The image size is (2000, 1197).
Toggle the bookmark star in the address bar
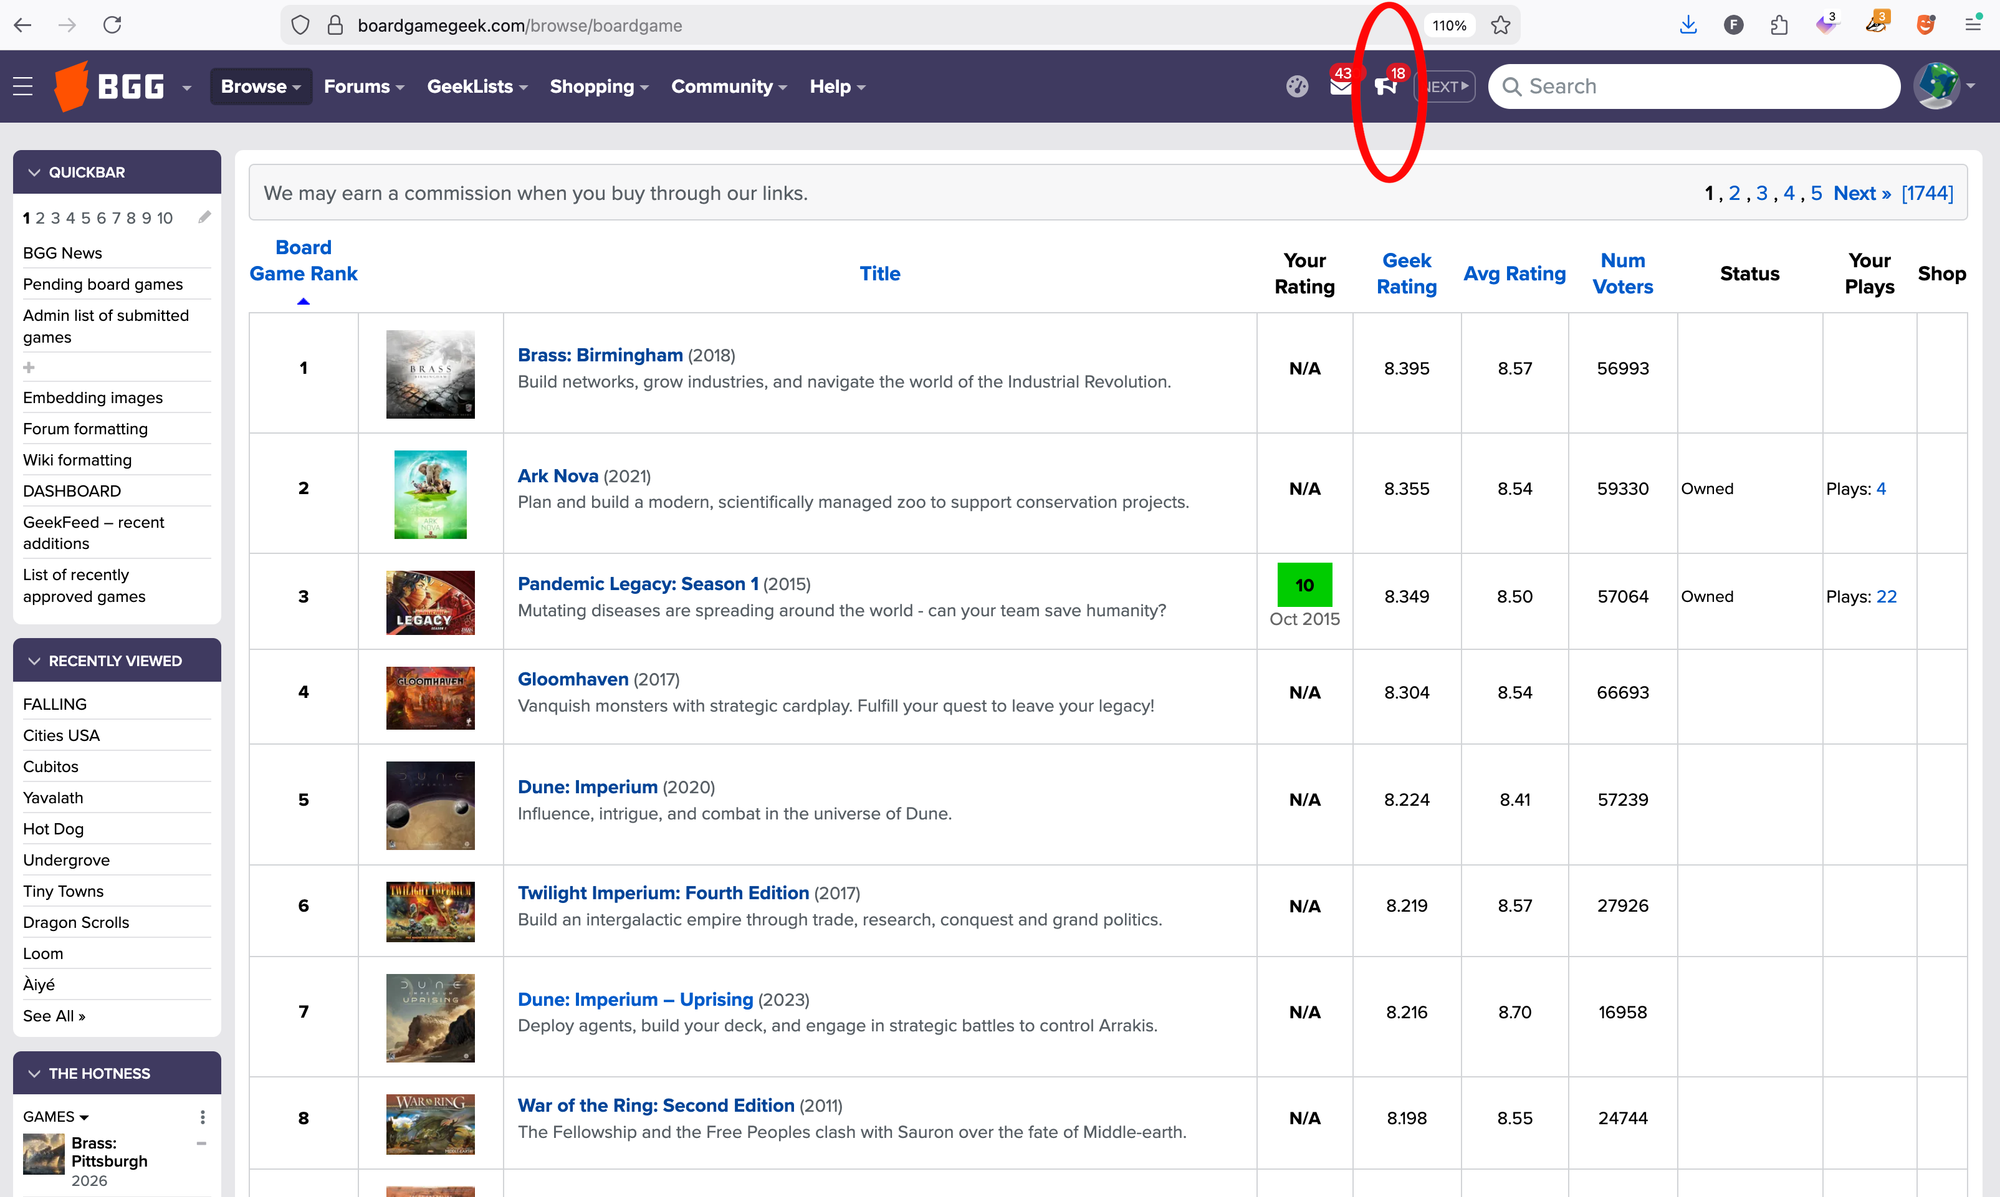[x=1500, y=25]
